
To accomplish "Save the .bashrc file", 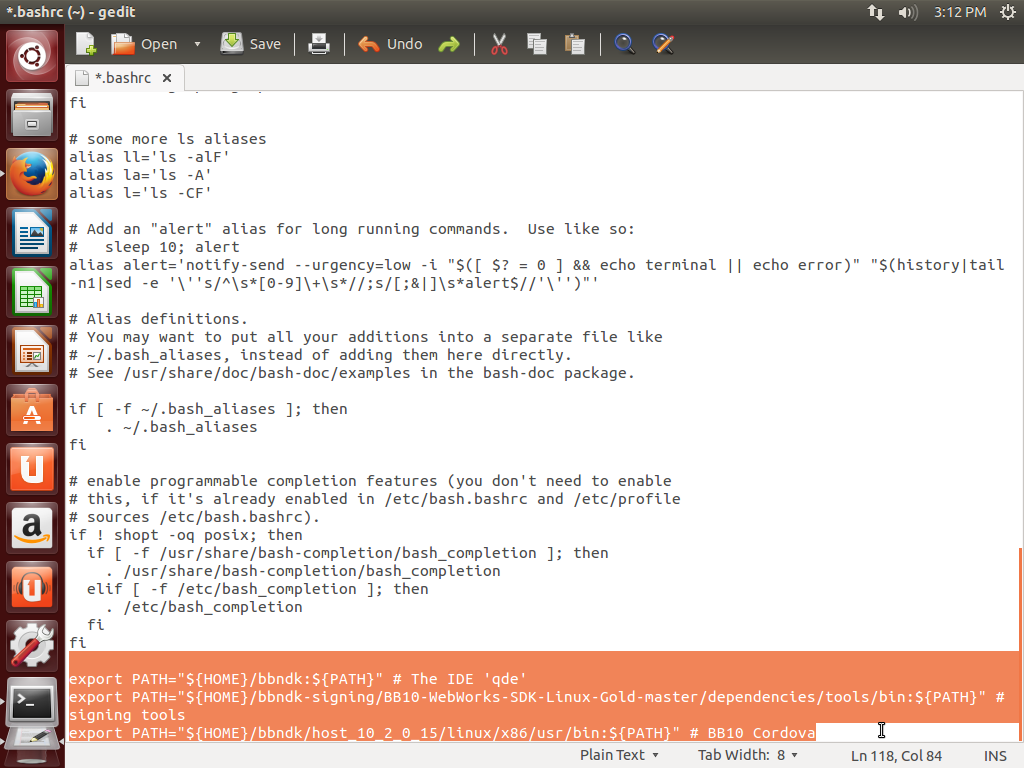I will coord(251,44).
